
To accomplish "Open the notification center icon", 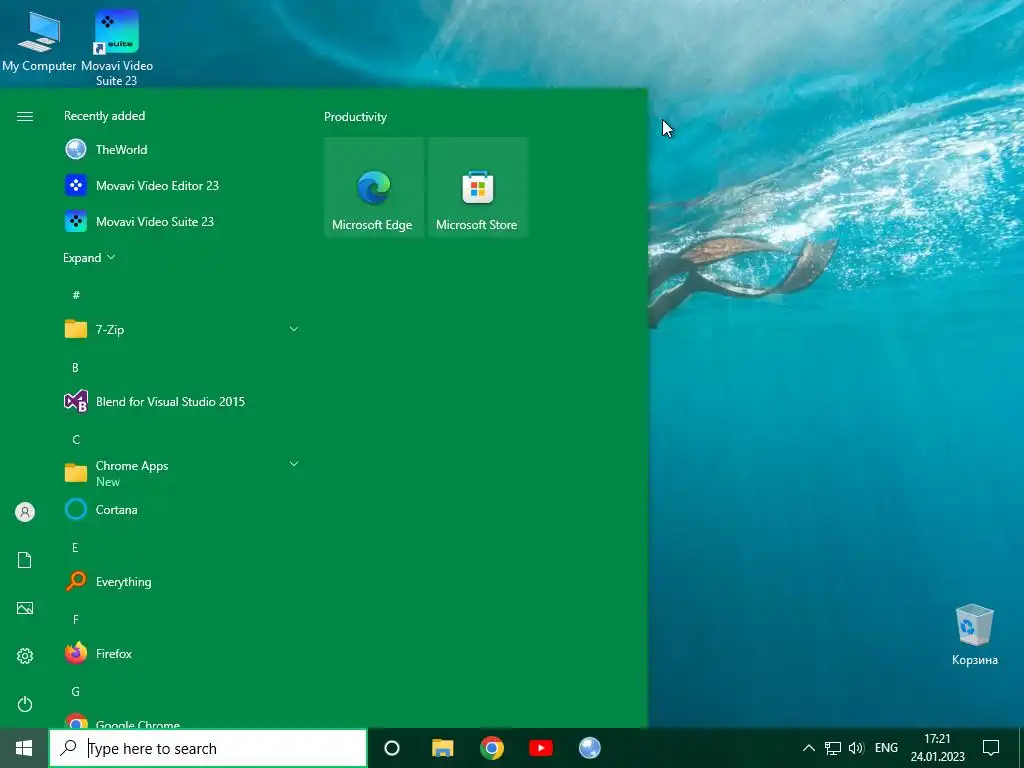I will [991, 748].
